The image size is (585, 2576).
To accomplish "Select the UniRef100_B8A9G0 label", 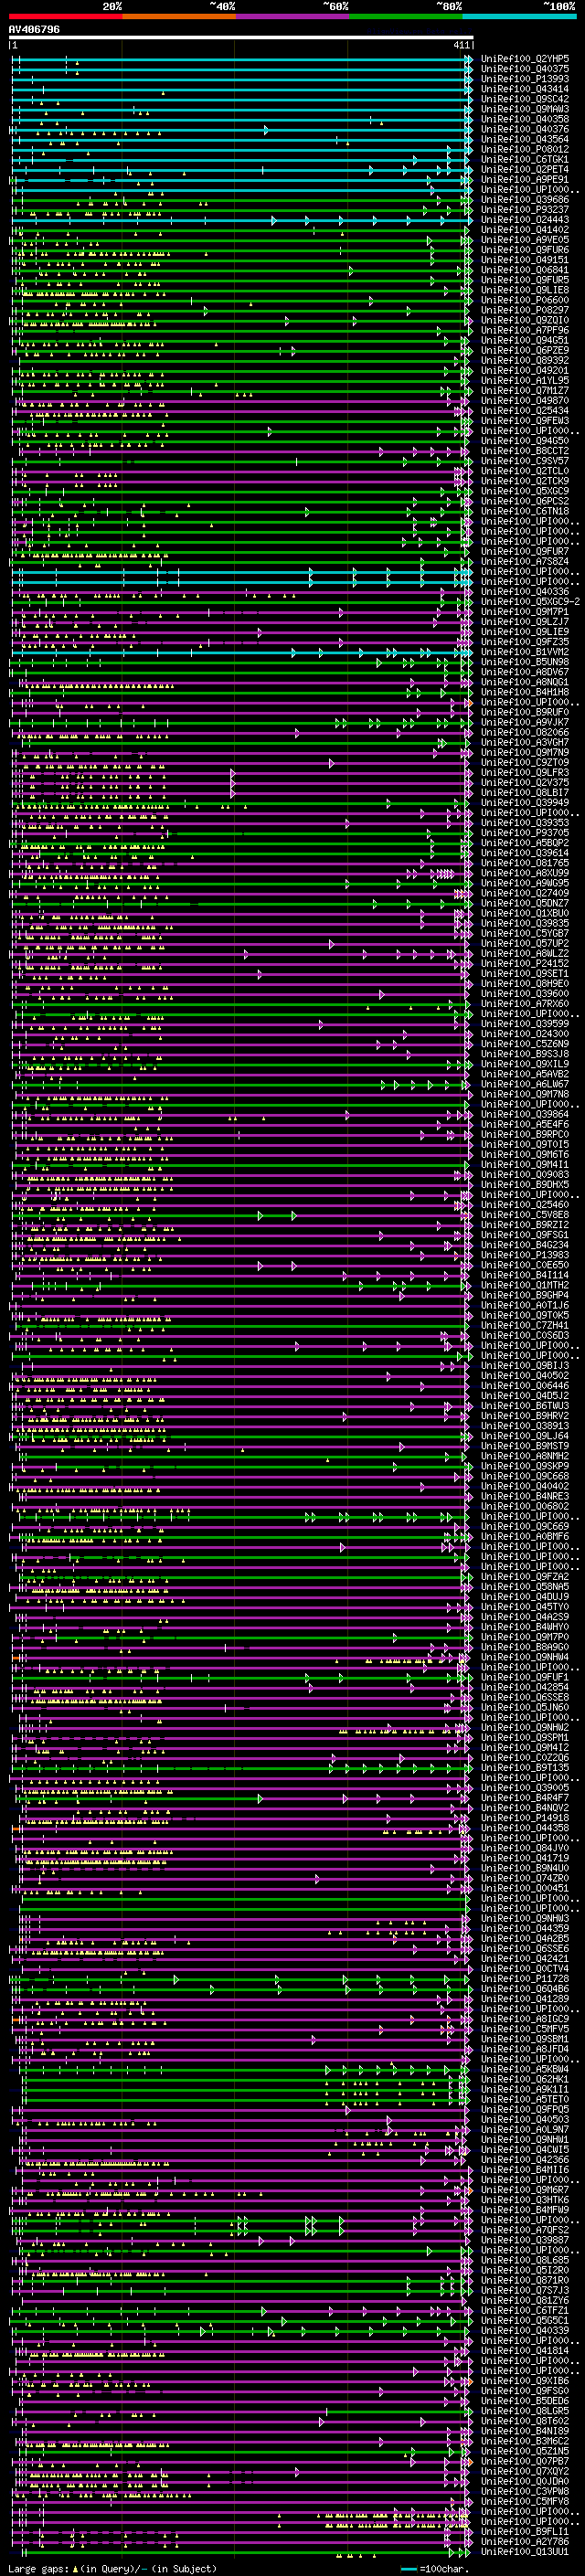I will [524, 1647].
